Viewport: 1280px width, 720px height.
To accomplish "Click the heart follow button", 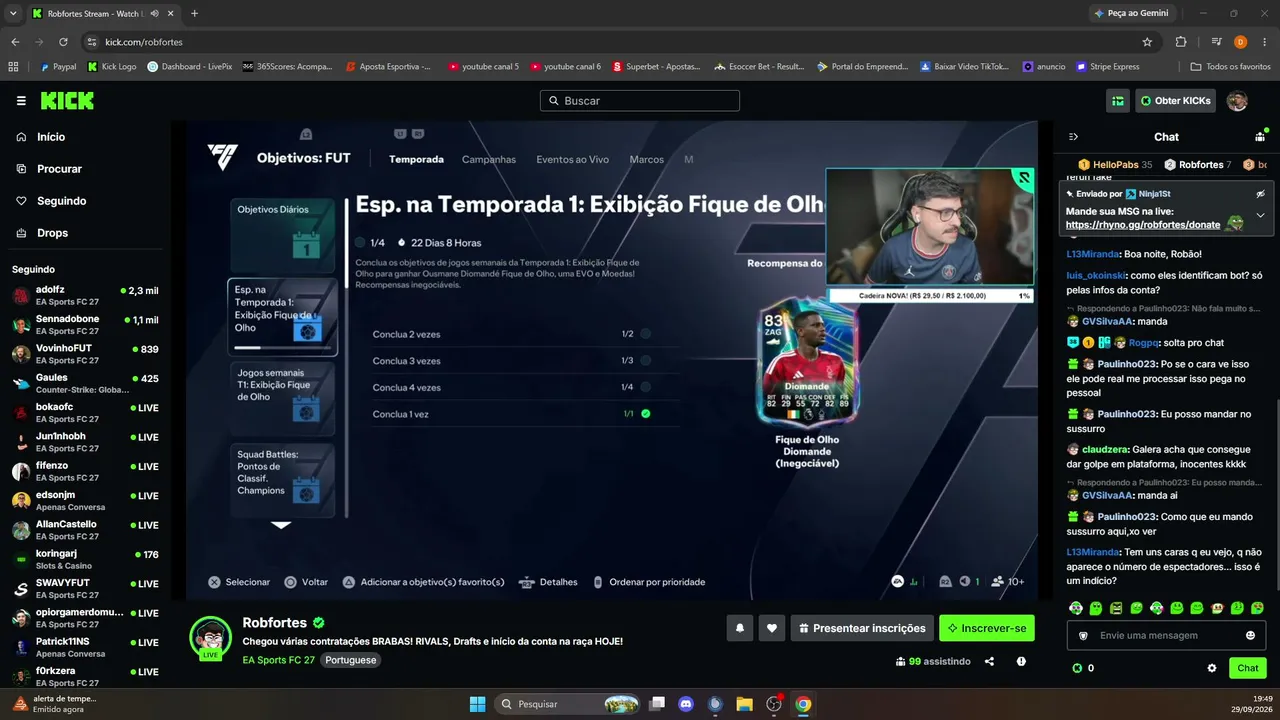I will click(x=771, y=628).
